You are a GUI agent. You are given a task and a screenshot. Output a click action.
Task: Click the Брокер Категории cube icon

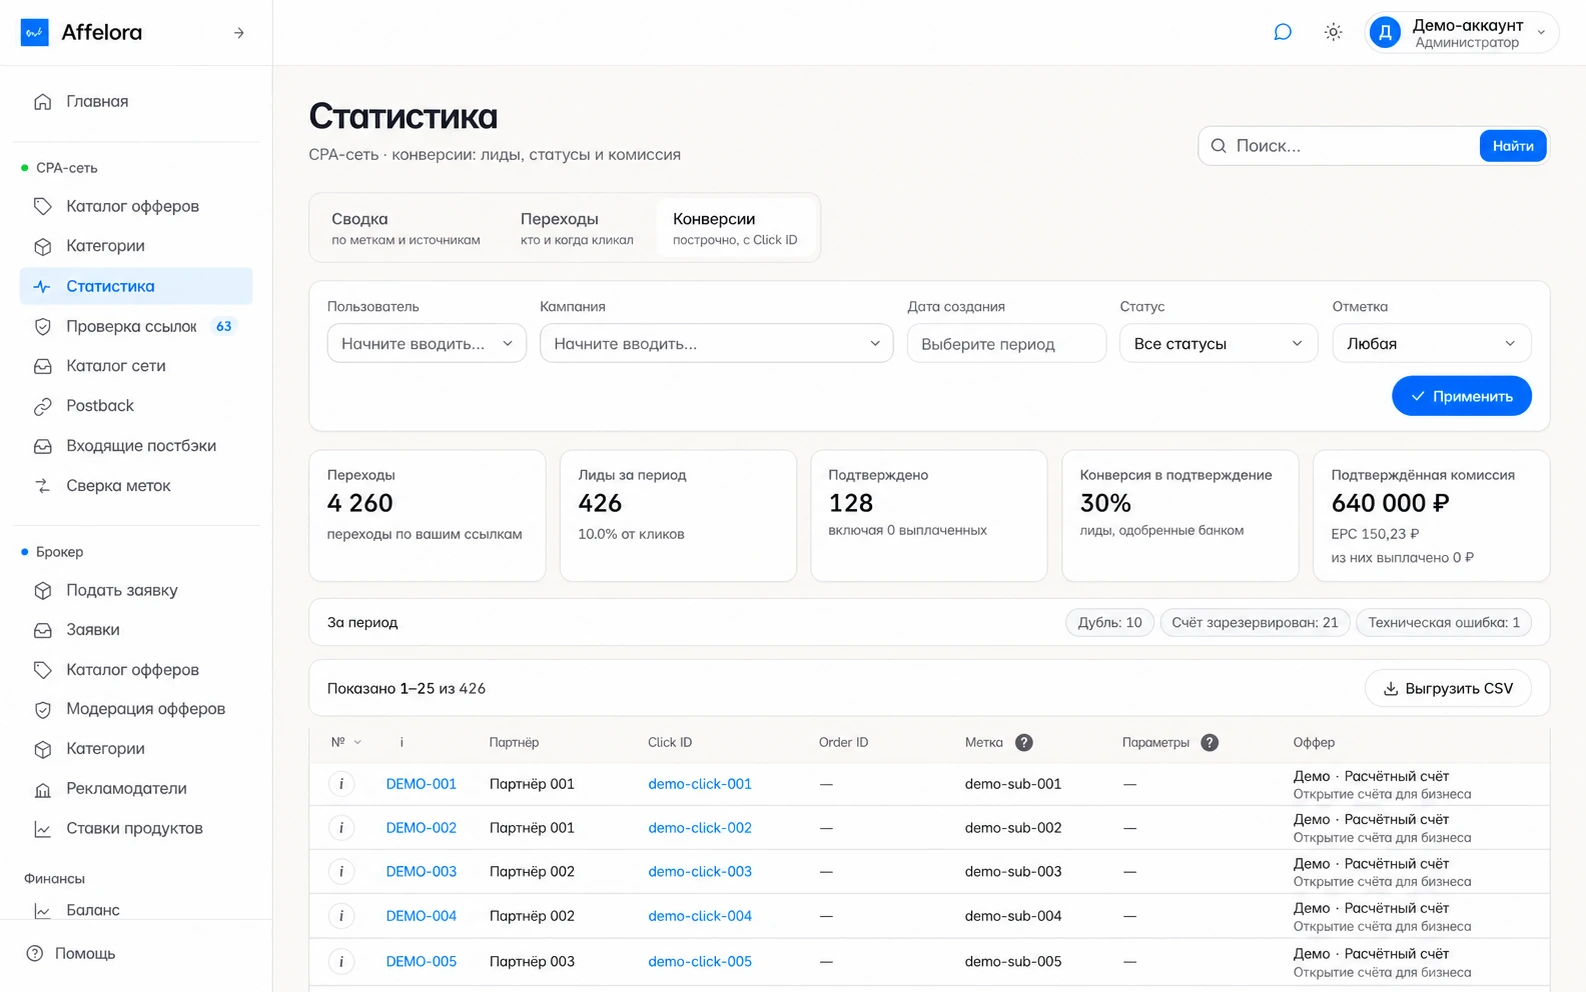click(x=42, y=749)
